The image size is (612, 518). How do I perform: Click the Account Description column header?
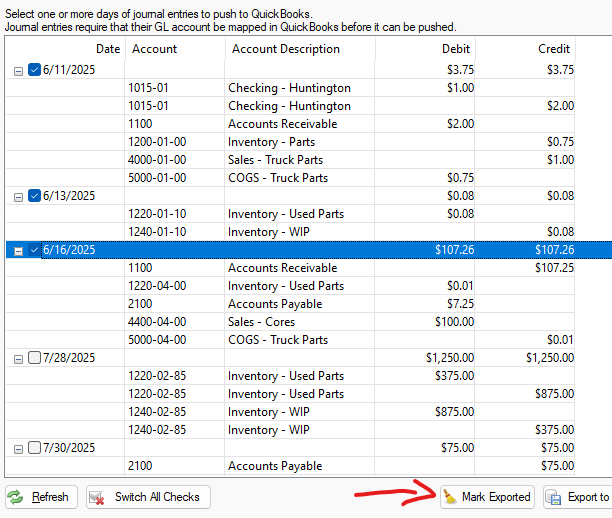click(x=286, y=49)
